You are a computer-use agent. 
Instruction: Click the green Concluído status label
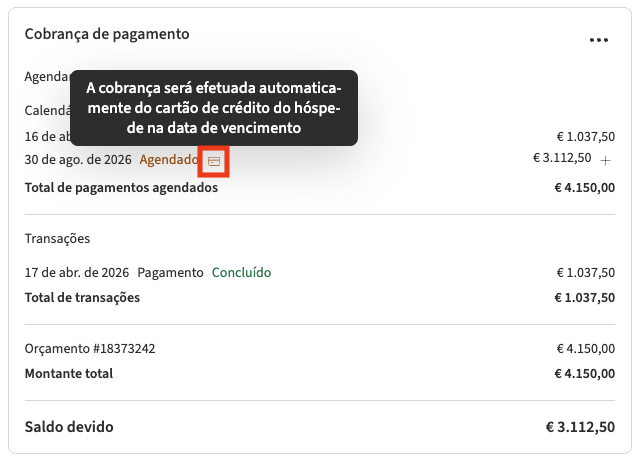click(x=241, y=272)
